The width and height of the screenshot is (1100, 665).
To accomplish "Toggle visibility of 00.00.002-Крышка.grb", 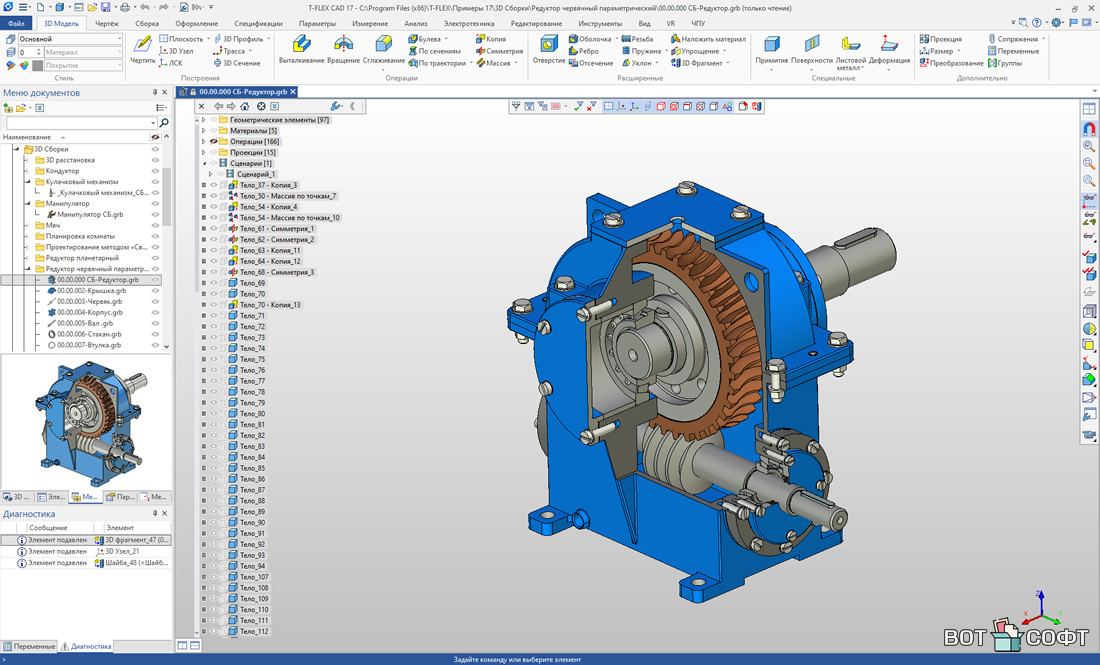I will (x=156, y=290).
